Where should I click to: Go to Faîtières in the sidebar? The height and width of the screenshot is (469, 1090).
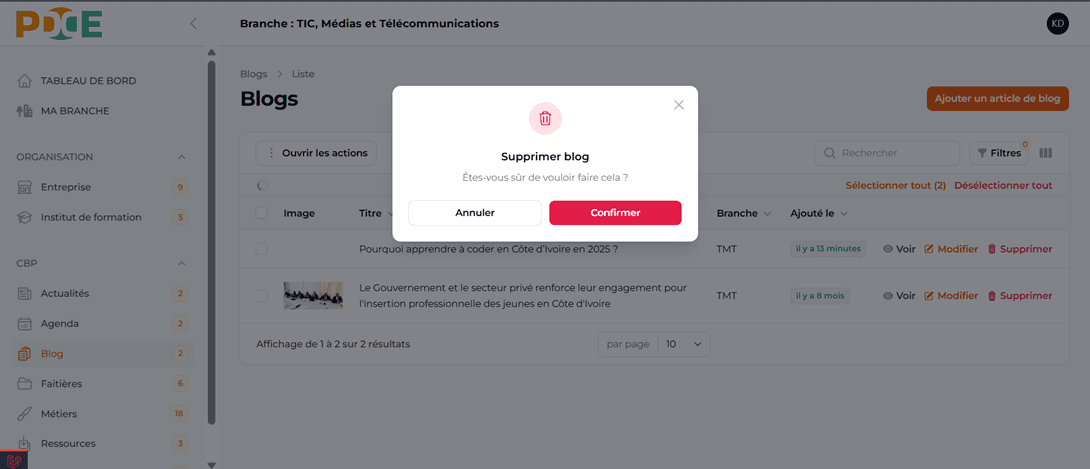61,384
